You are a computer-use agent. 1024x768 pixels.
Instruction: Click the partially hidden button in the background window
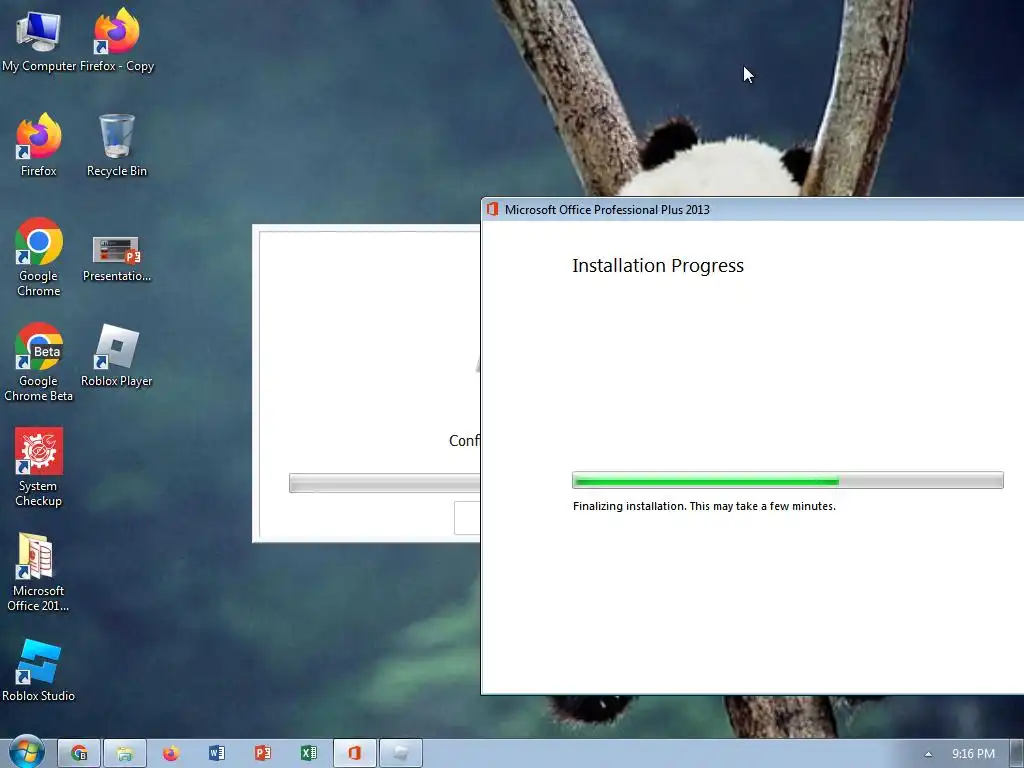(468, 518)
